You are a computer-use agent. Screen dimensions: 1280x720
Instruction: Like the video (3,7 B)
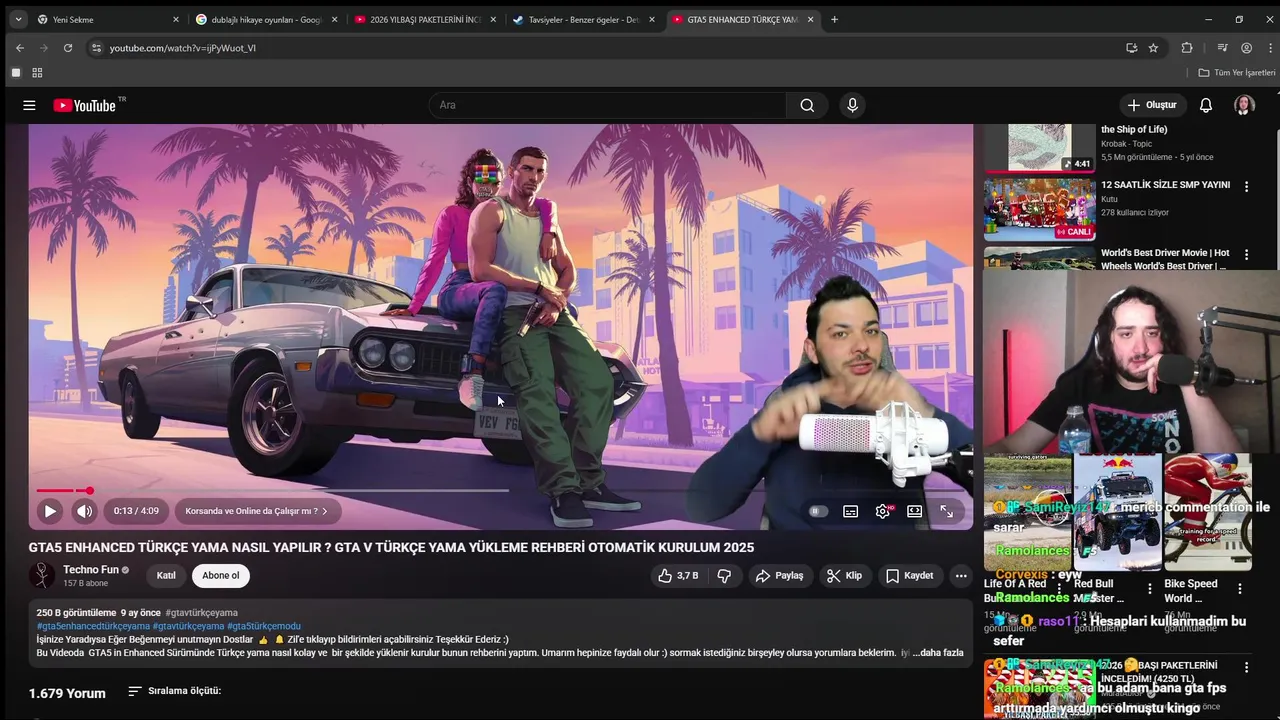[x=678, y=576]
